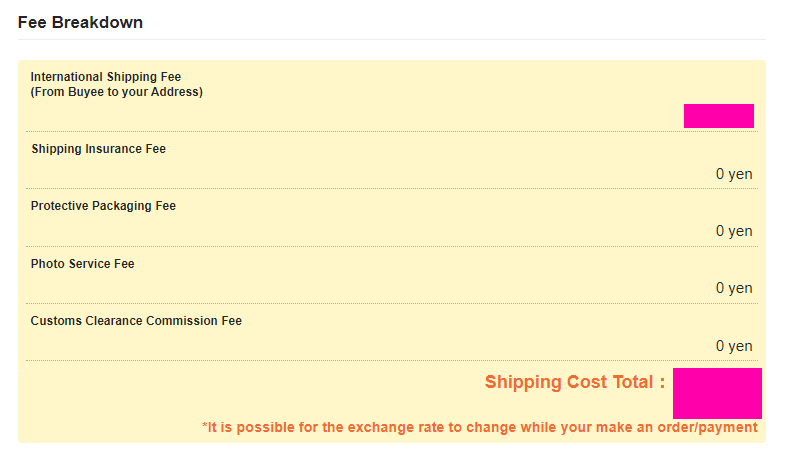Select the Customs Clearance Commission Fee label

[x=136, y=321]
